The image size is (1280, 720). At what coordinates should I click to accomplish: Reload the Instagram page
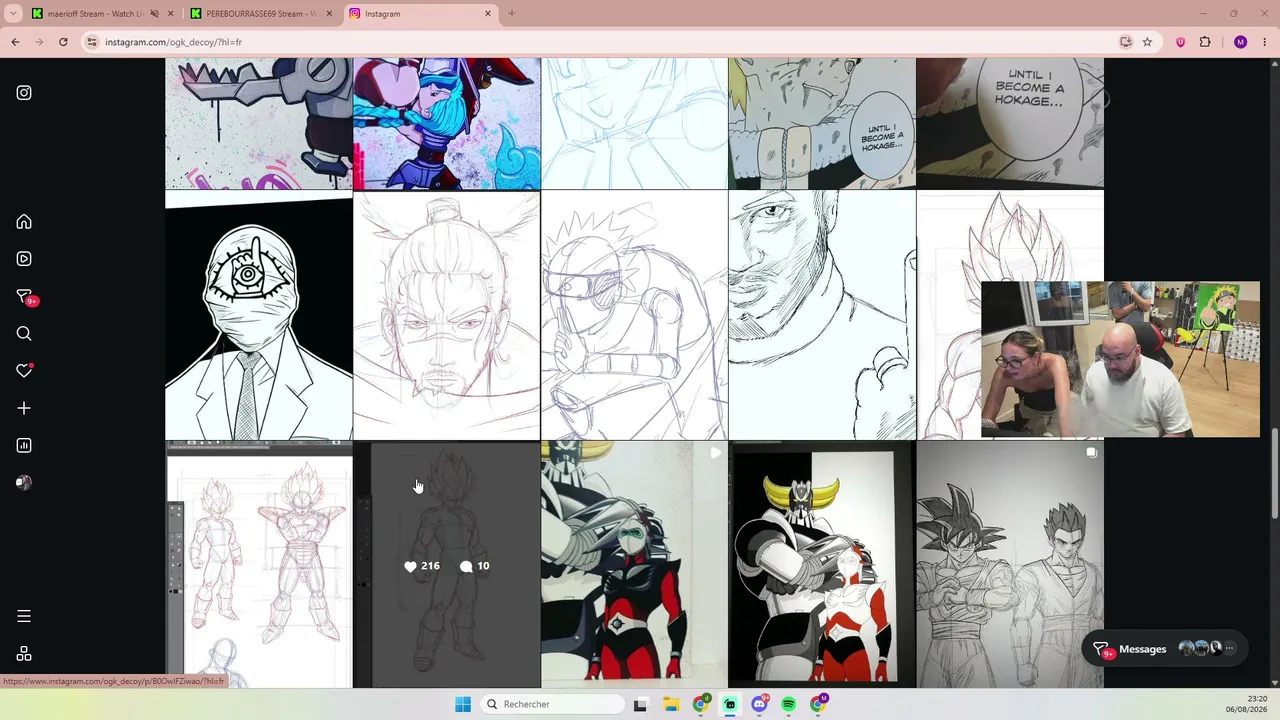point(63,42)
